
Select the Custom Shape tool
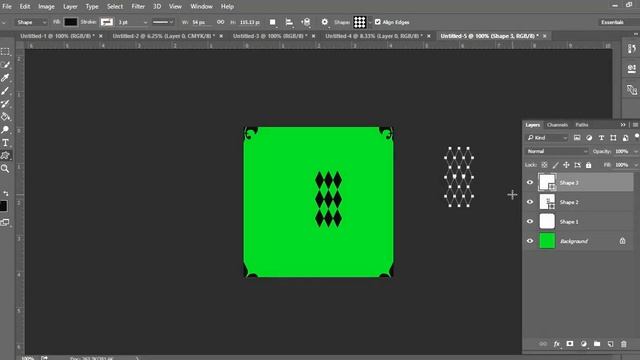pyautogui.click(x=5, y=156)
